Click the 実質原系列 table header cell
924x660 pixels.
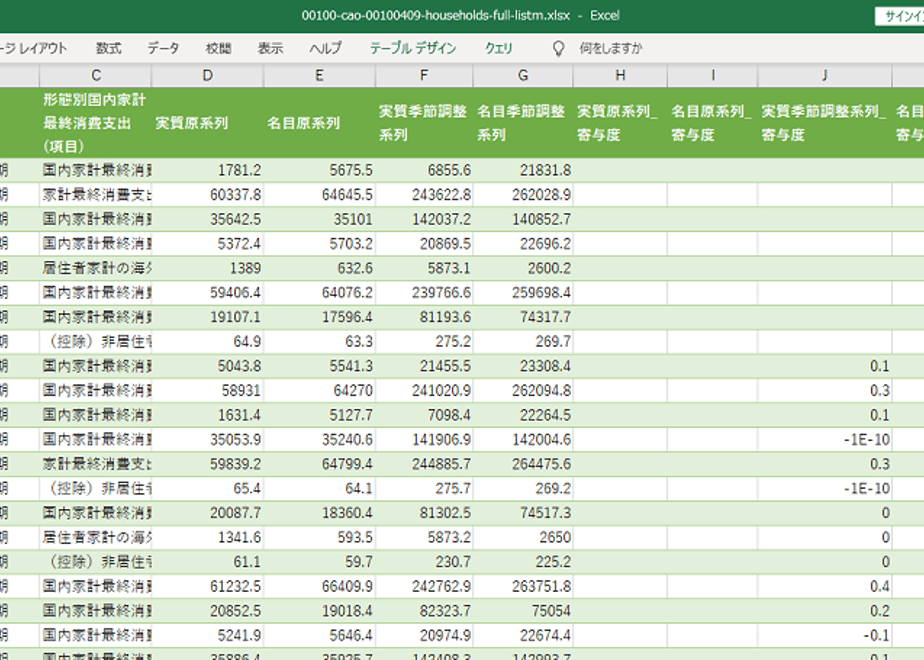207,123
